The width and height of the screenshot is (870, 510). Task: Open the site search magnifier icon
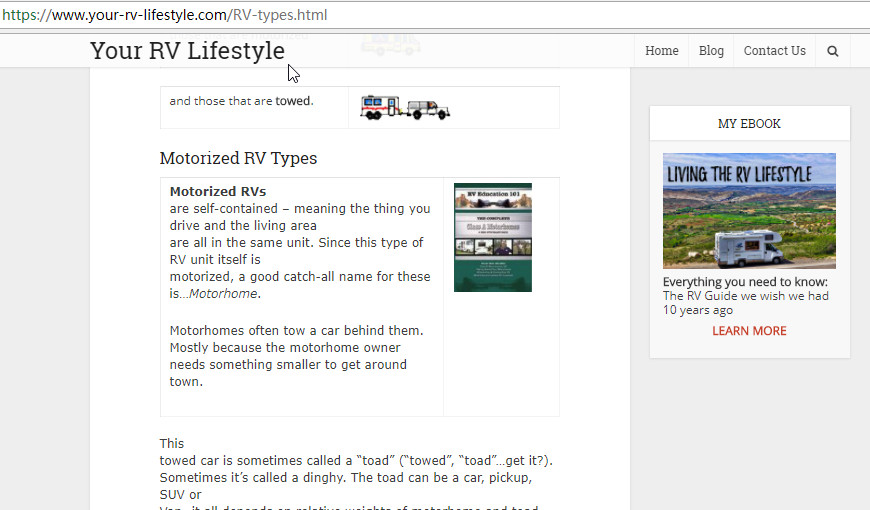tap(832, 51)
